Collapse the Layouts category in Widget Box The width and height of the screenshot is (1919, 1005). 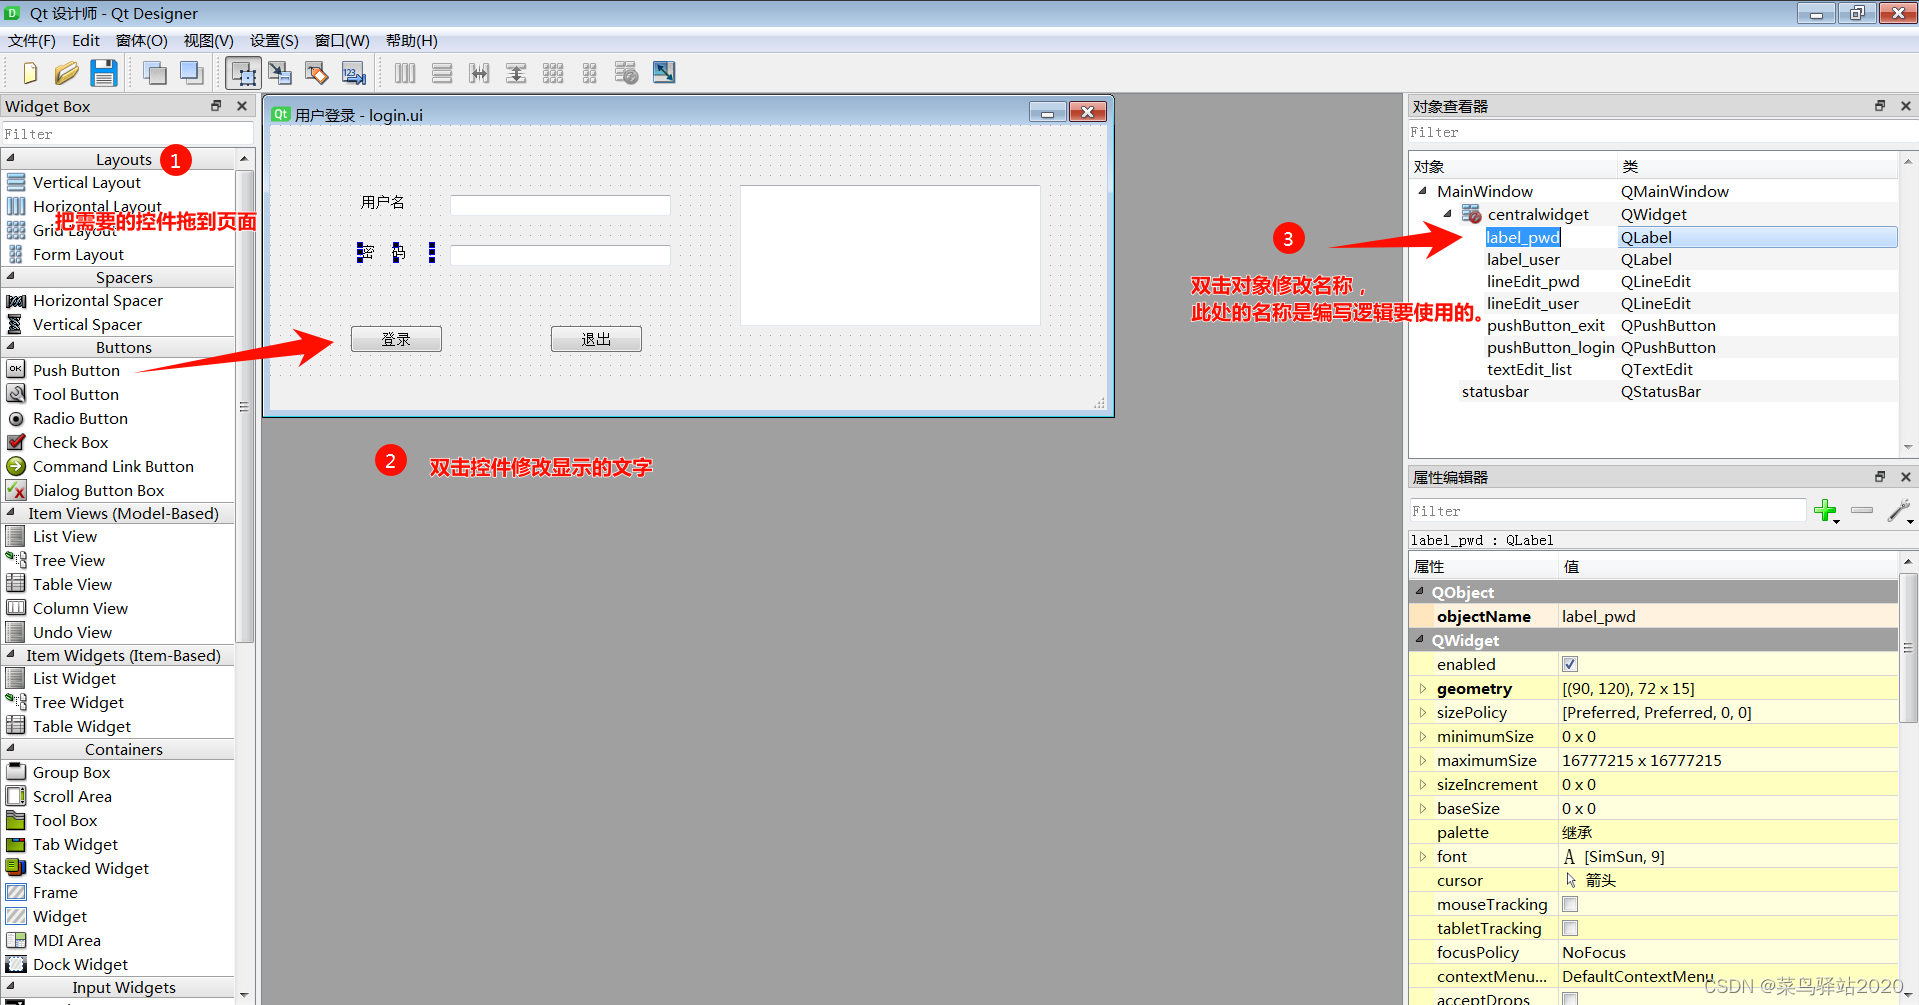(x=11, y=158)
